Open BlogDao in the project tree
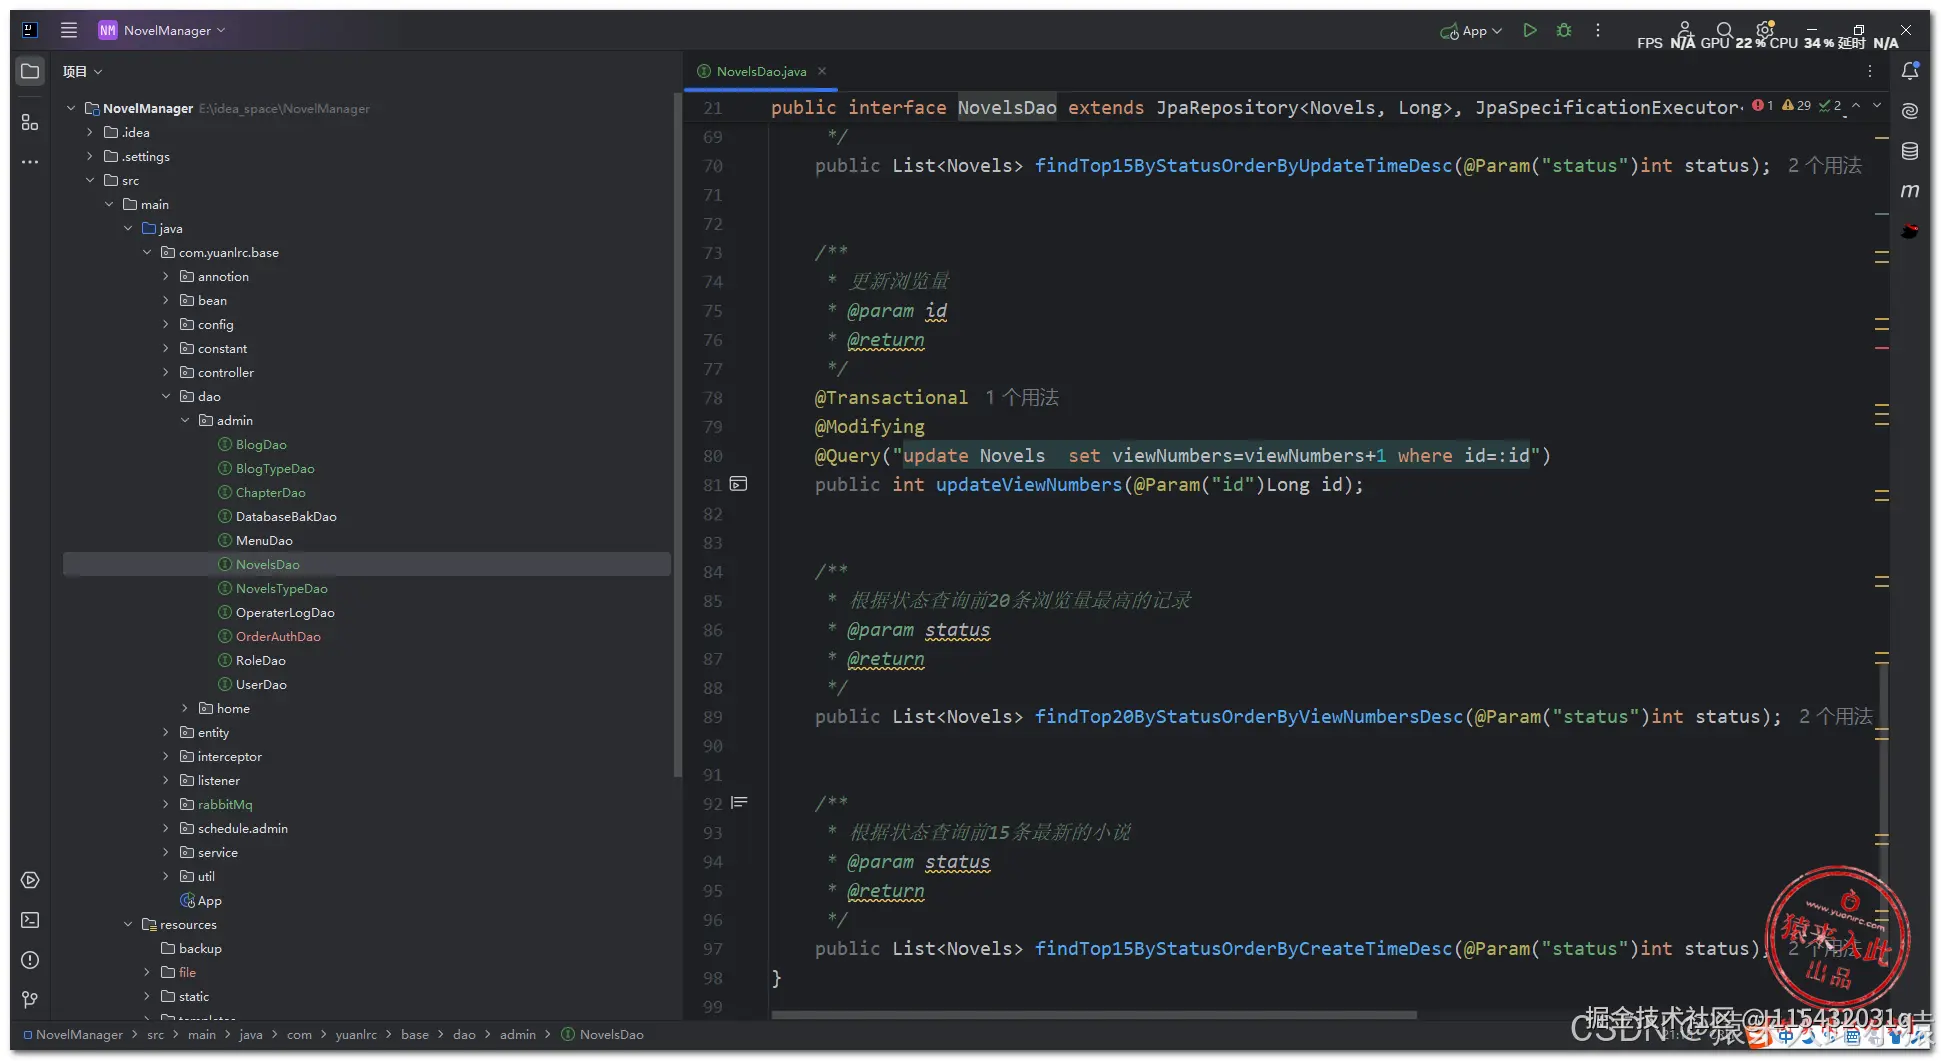The width and height of the screenshot is (1941, 1061). coord(261,444)
